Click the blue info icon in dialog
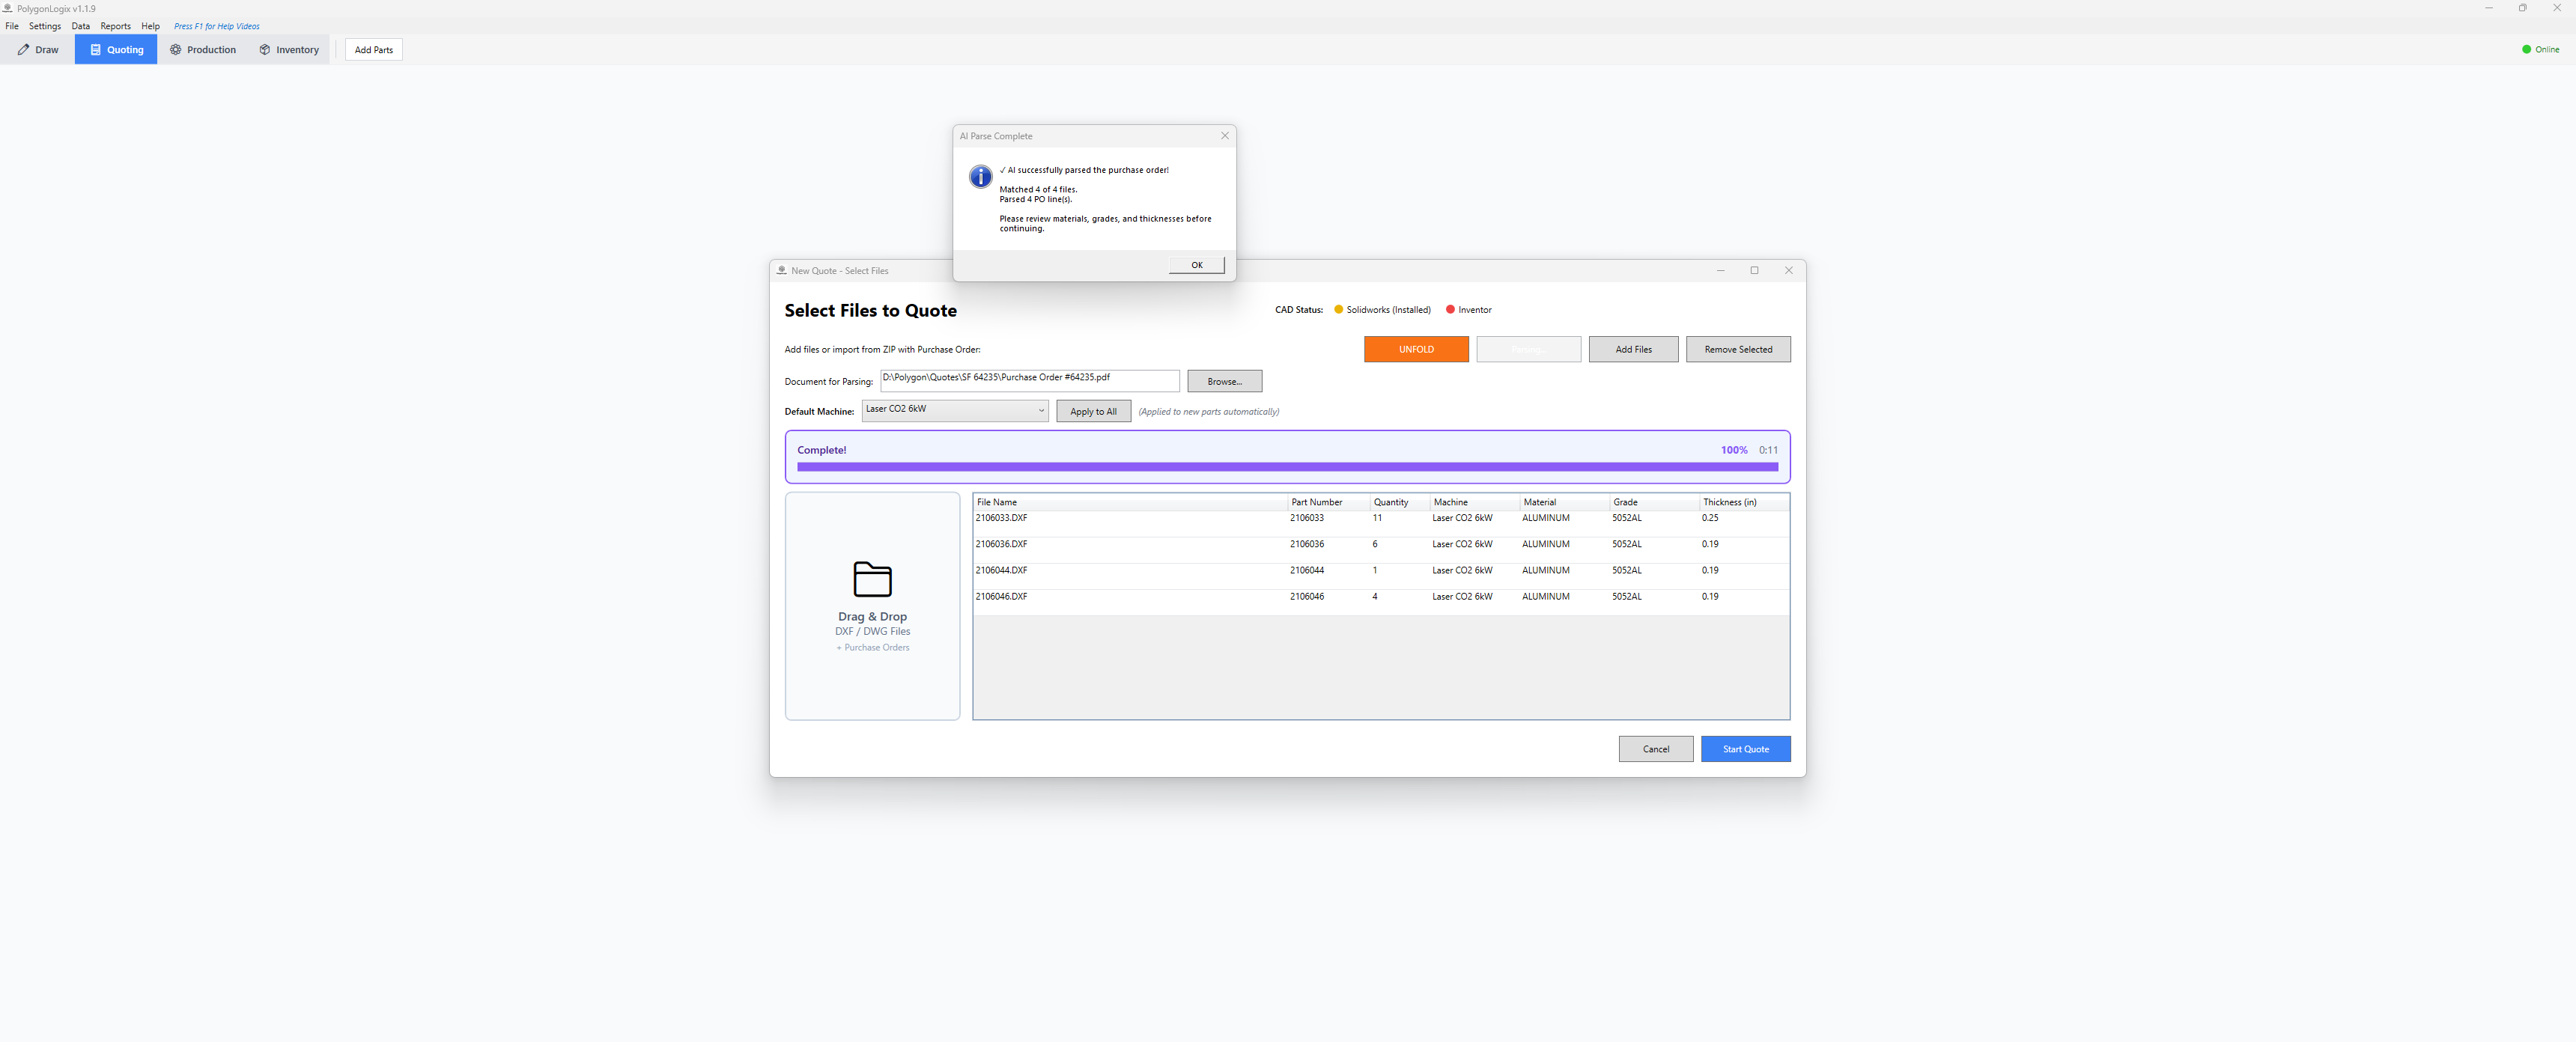This screenshot has height=1042, width=2576. (x=980, y=177)
